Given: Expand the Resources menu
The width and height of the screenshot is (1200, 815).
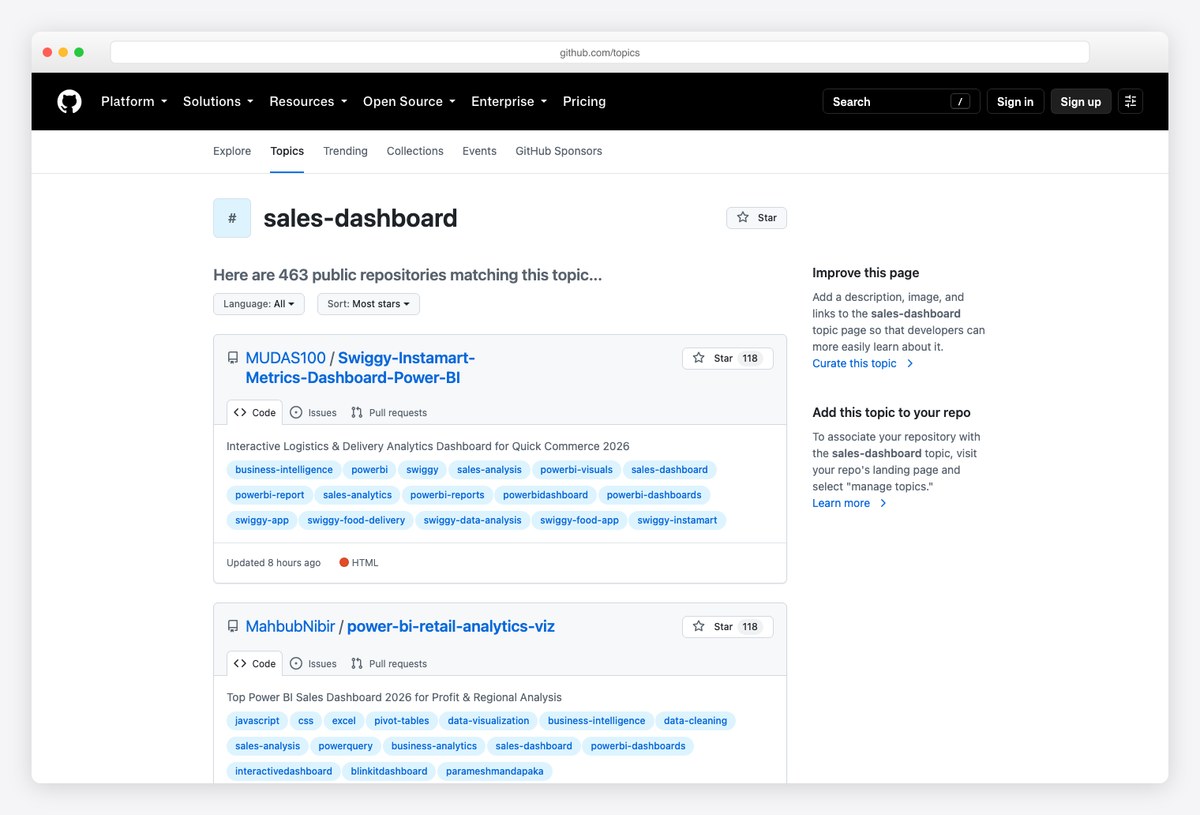Looking at the screenshot, I should (x=308, y=101).
